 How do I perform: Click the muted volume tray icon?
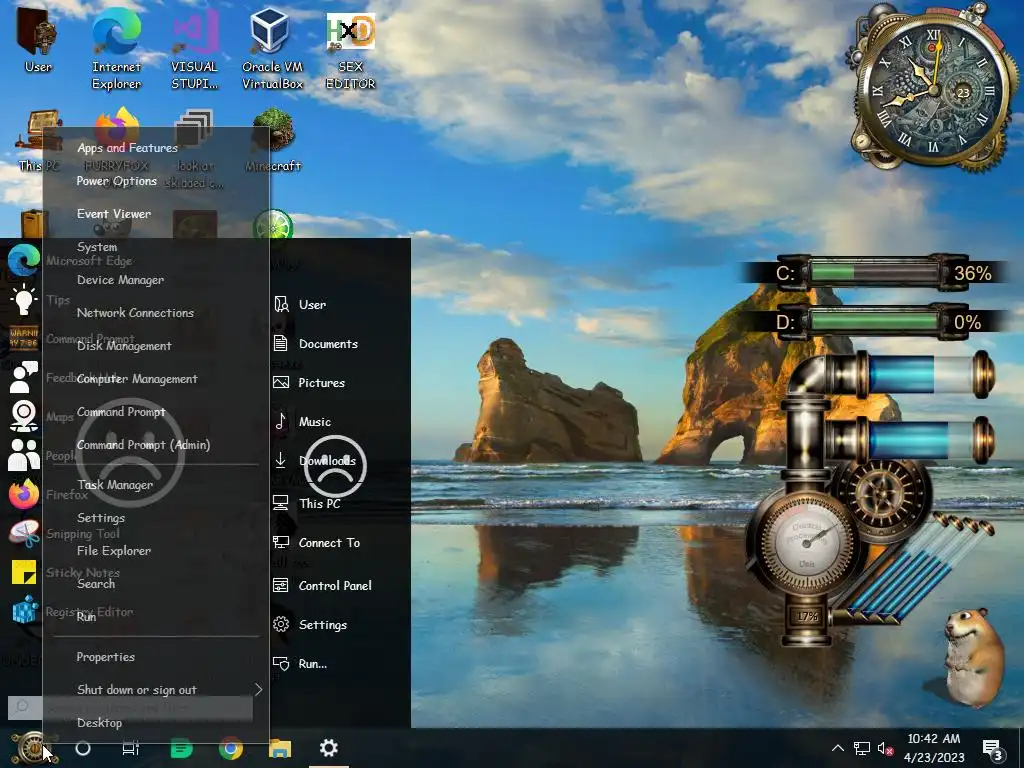(x=885, y=748)
